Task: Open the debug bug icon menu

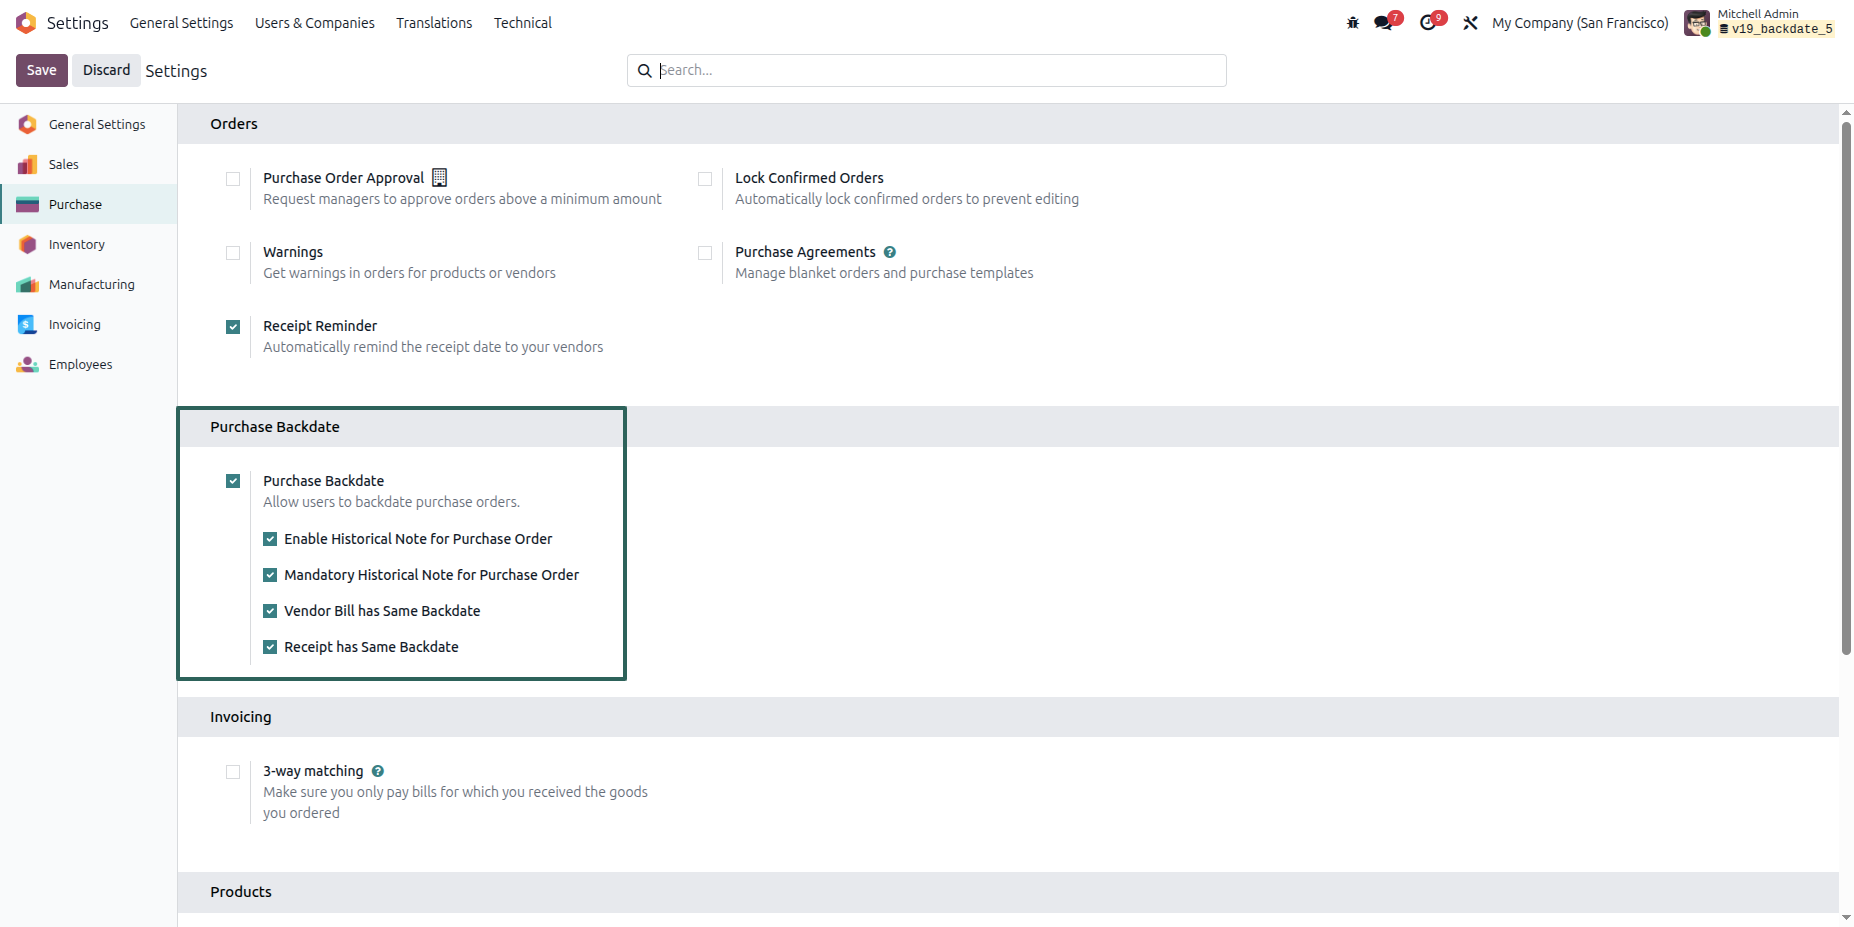Action: tap(1353, 23)
